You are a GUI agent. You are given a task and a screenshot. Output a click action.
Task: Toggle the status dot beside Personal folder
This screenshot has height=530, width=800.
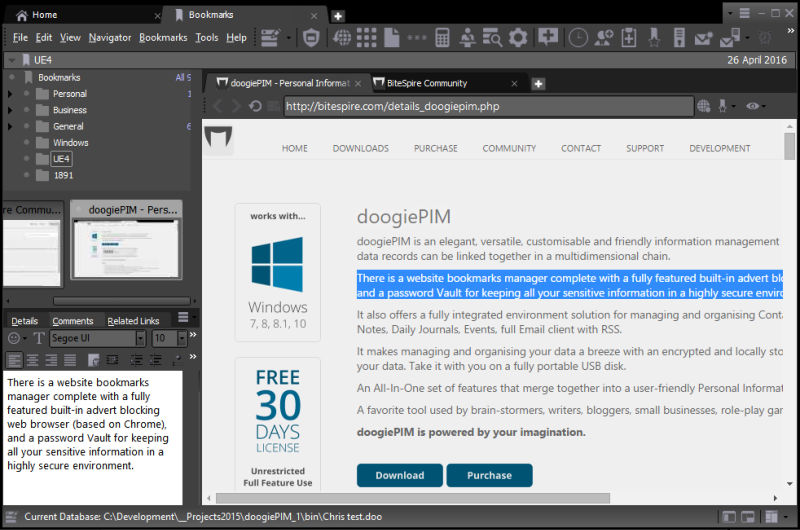click(x=26, y=93)
